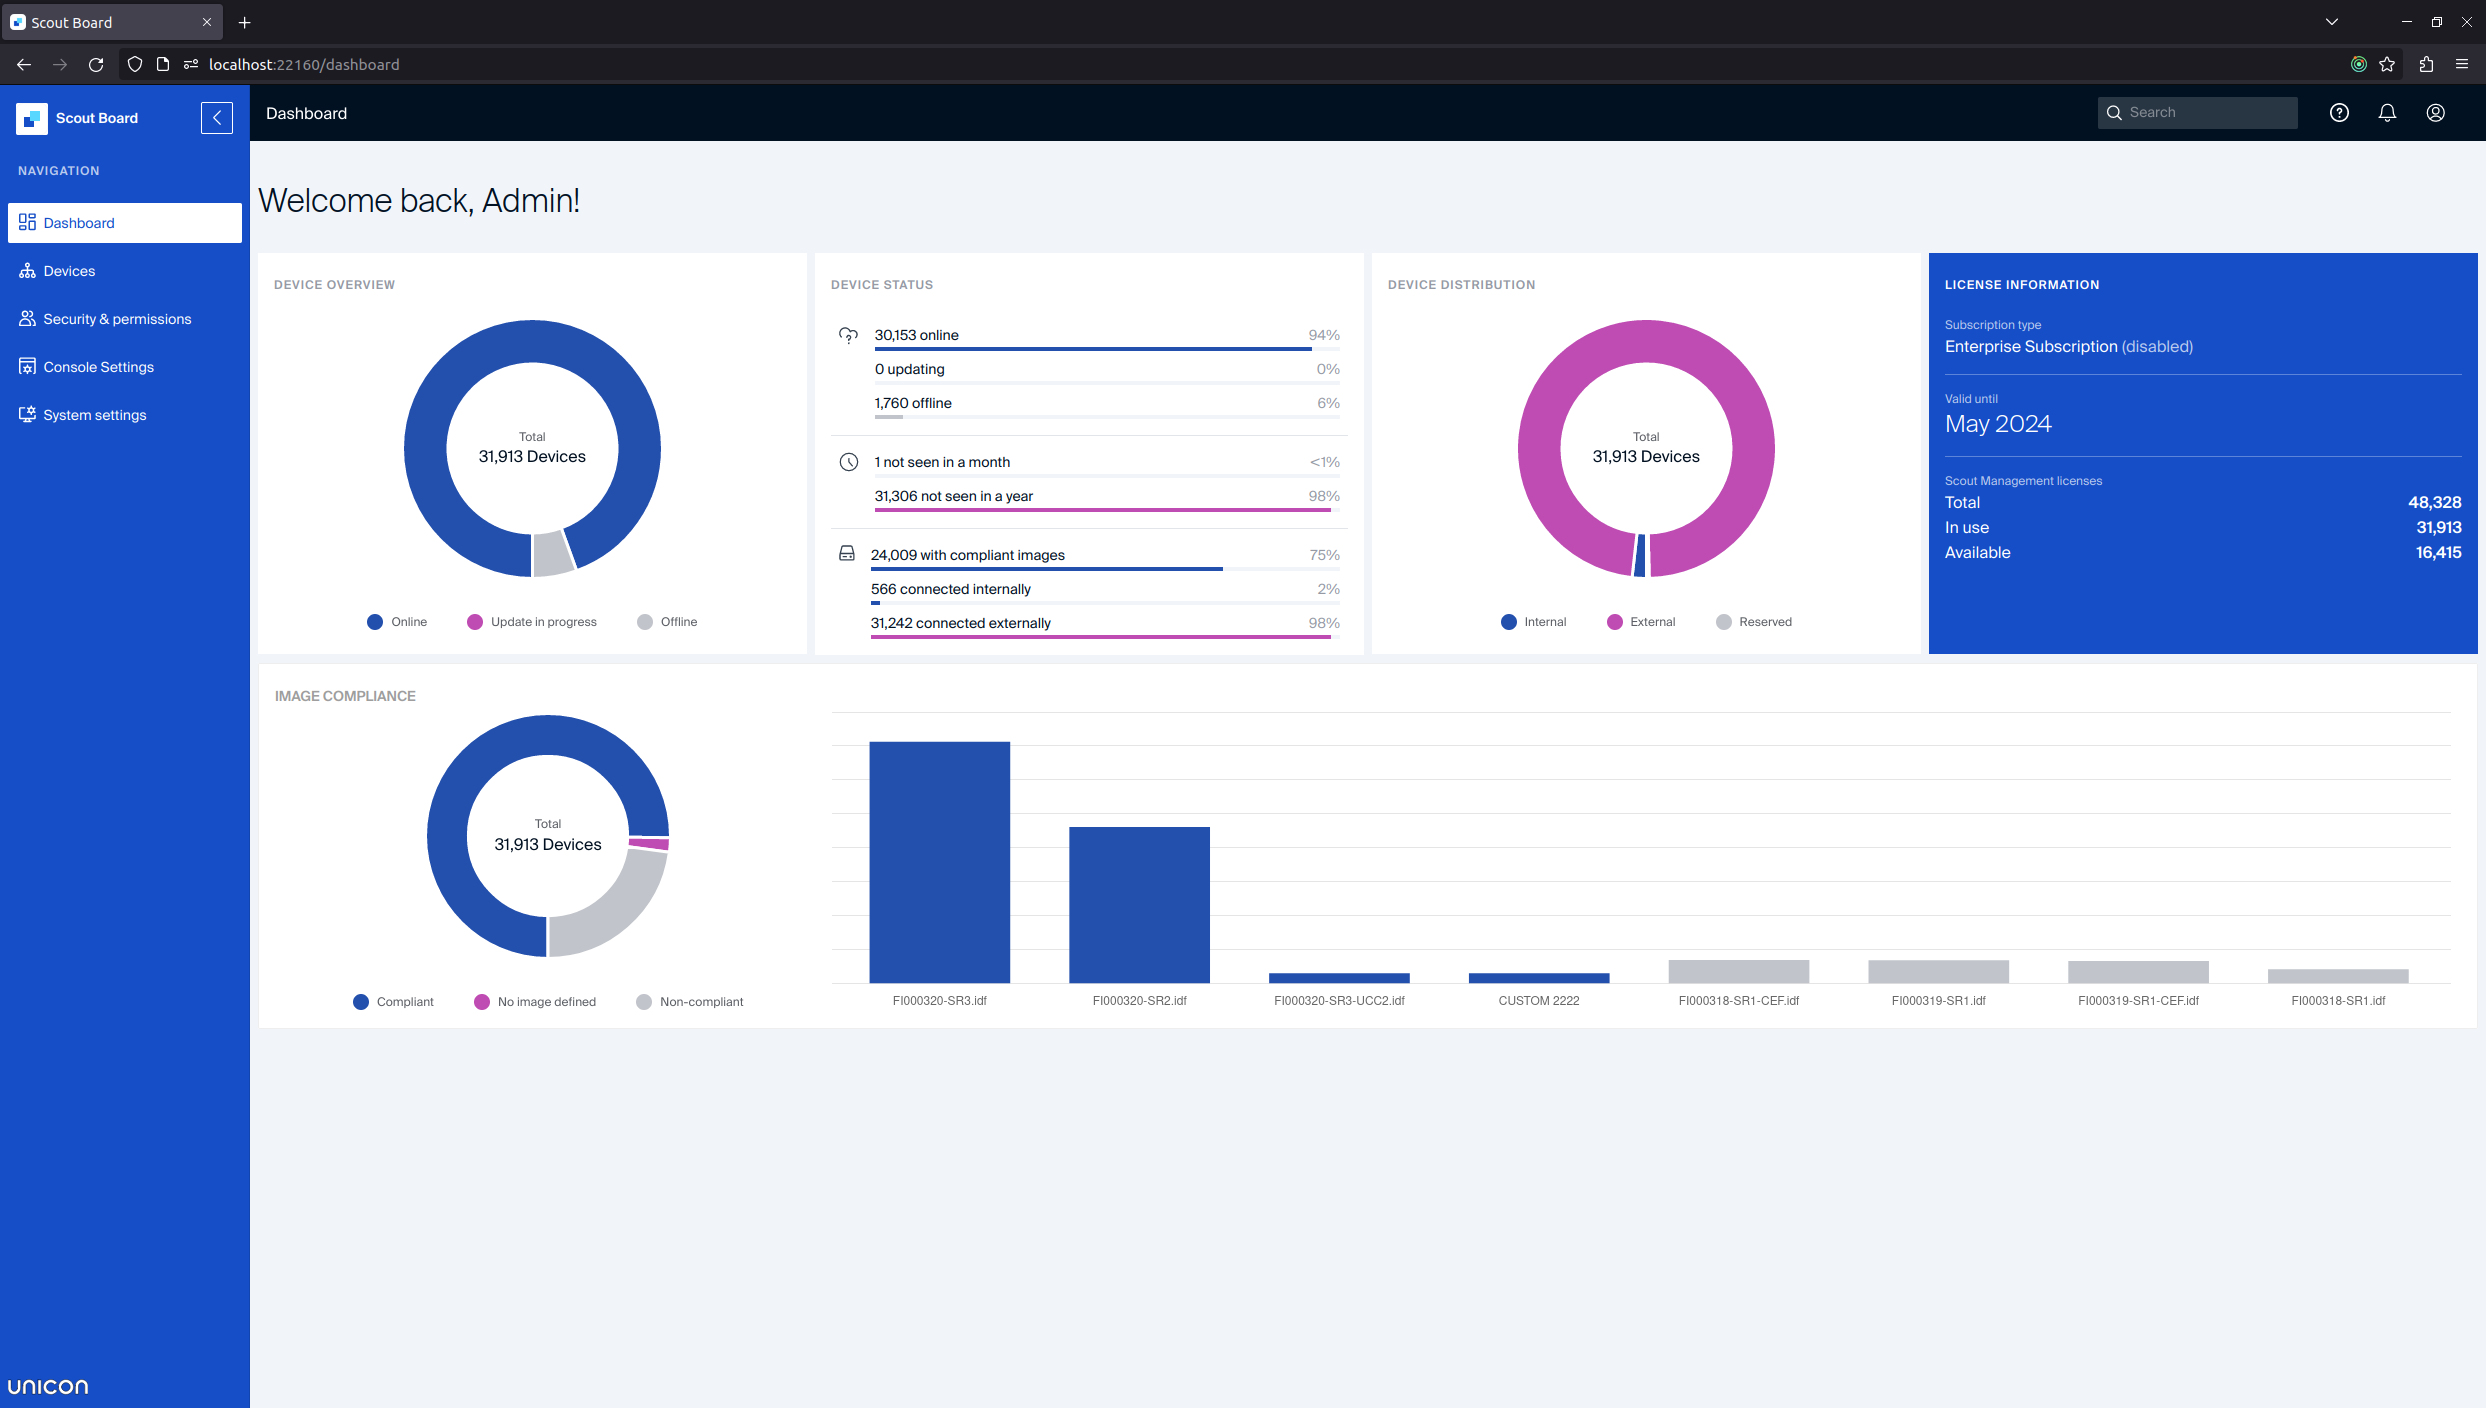Toggle Non-compliant legend in Image Compliance
This screenshot has height=1408, width=2486.
tap(690, 1002)
